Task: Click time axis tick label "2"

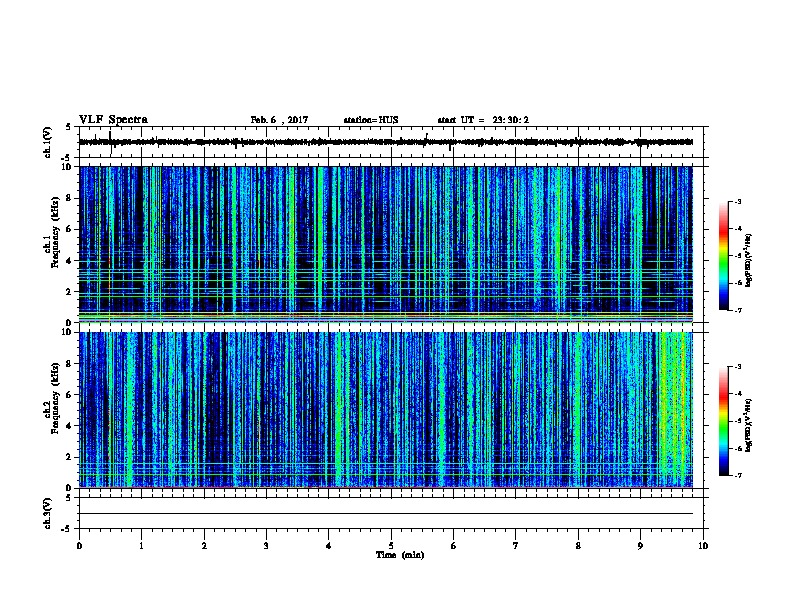Action: coord(204,546)
